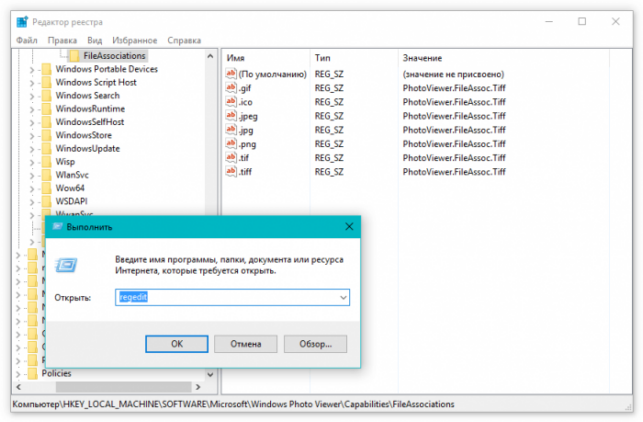Click the string icon of .jpeg value
This screenshot has width=643, height=422.
coord(231,116)
